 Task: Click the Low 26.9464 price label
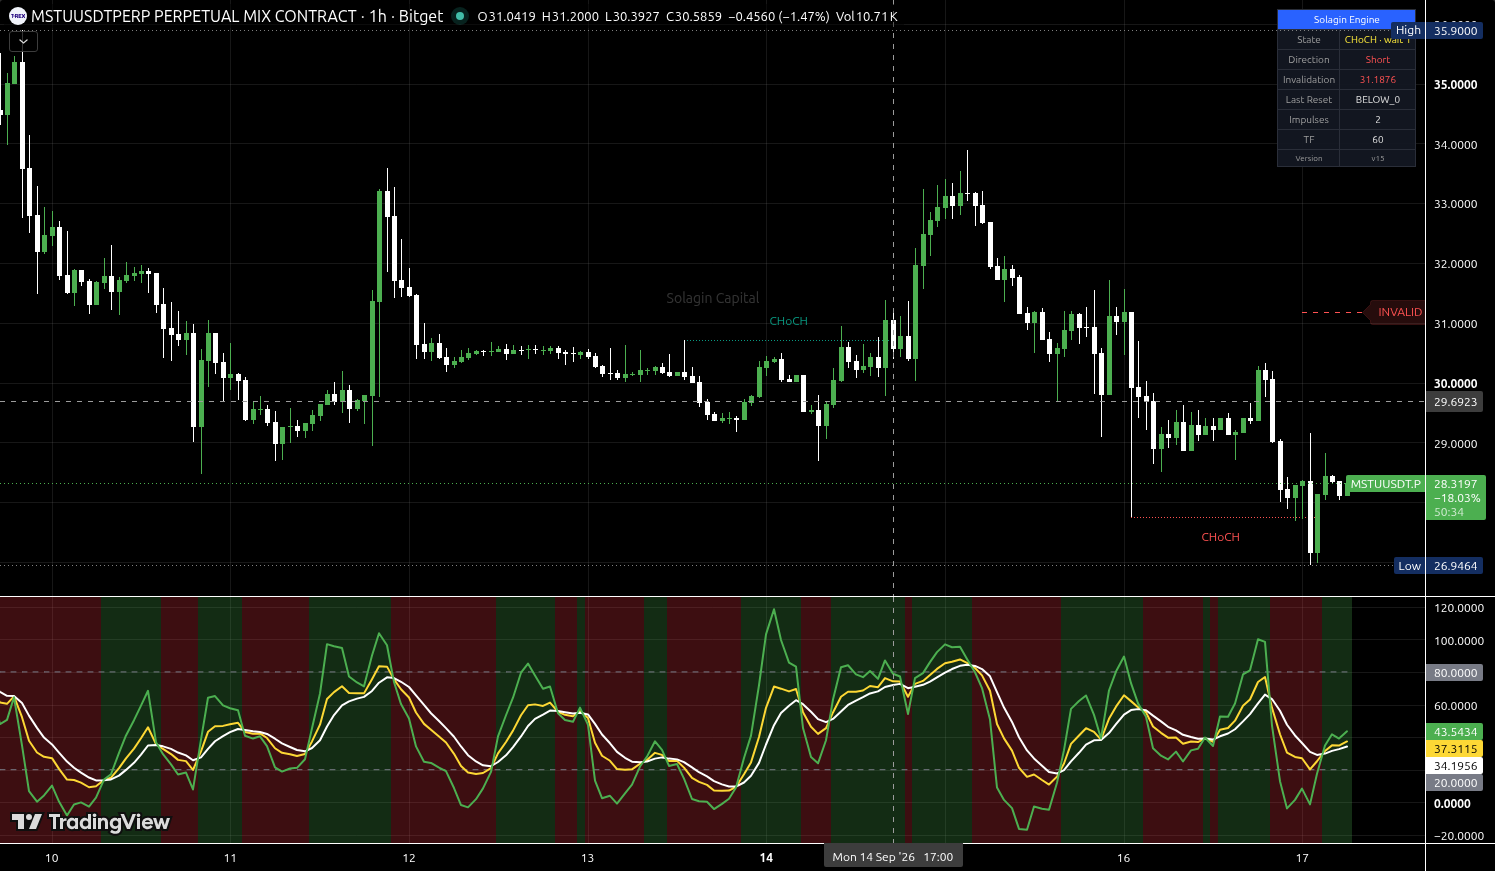point(1438,566)
